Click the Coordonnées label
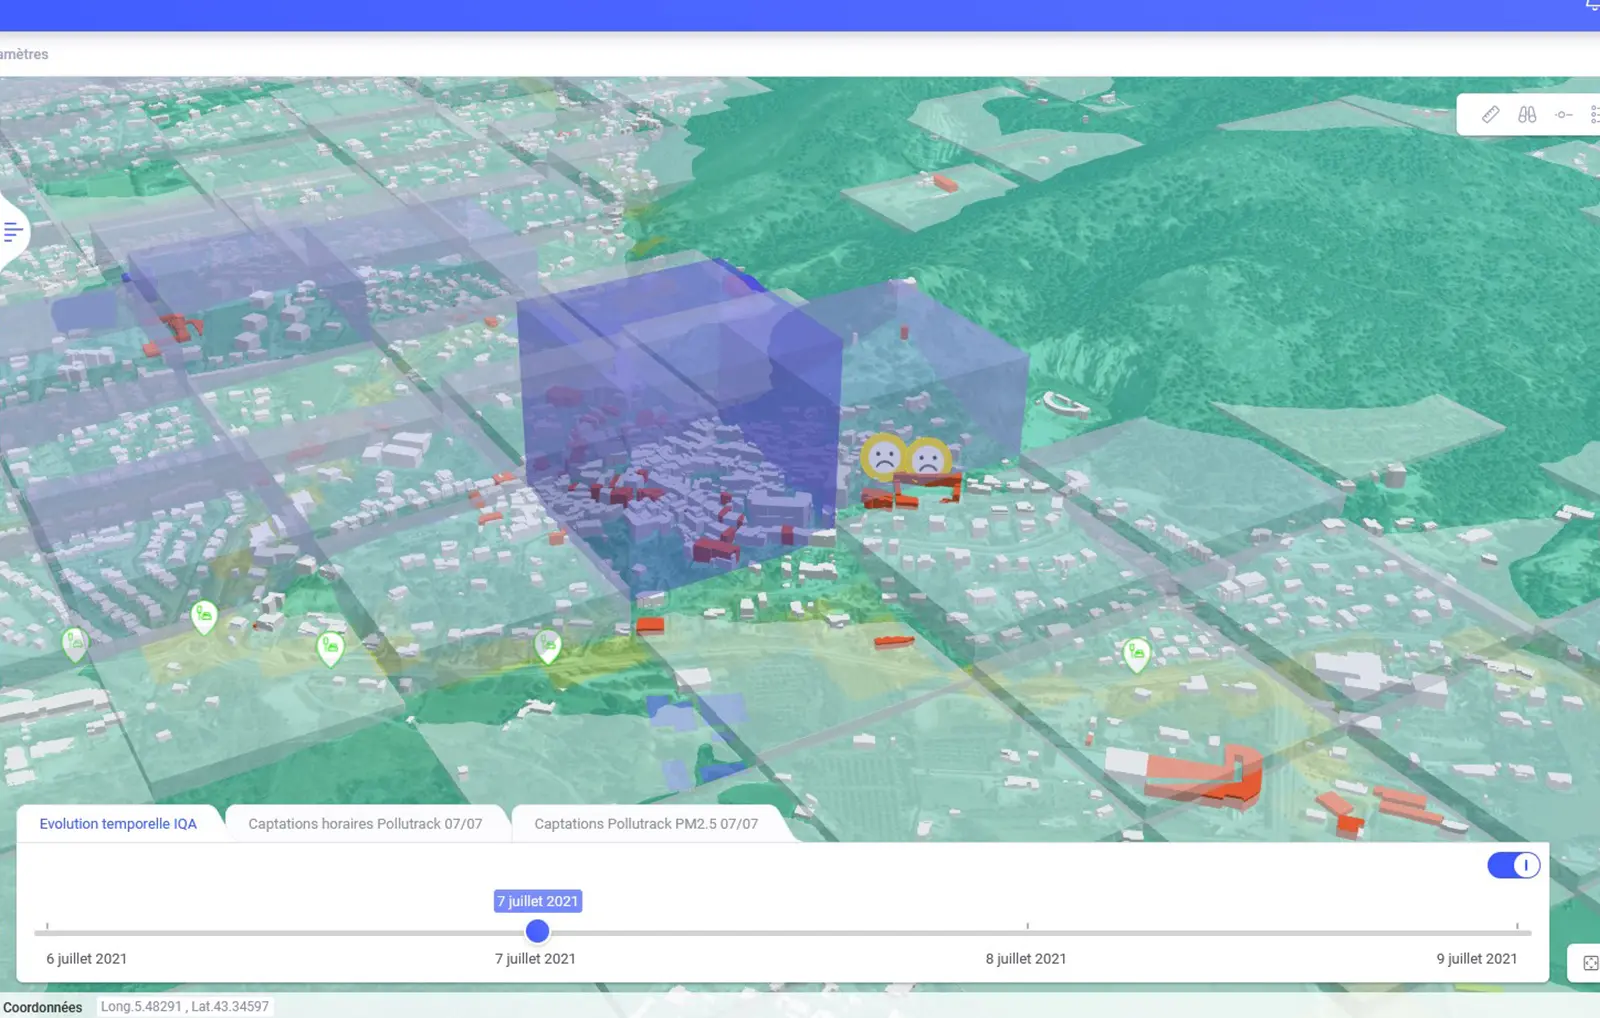This screenshot has height=1018, width=1600. point(43,1007)
